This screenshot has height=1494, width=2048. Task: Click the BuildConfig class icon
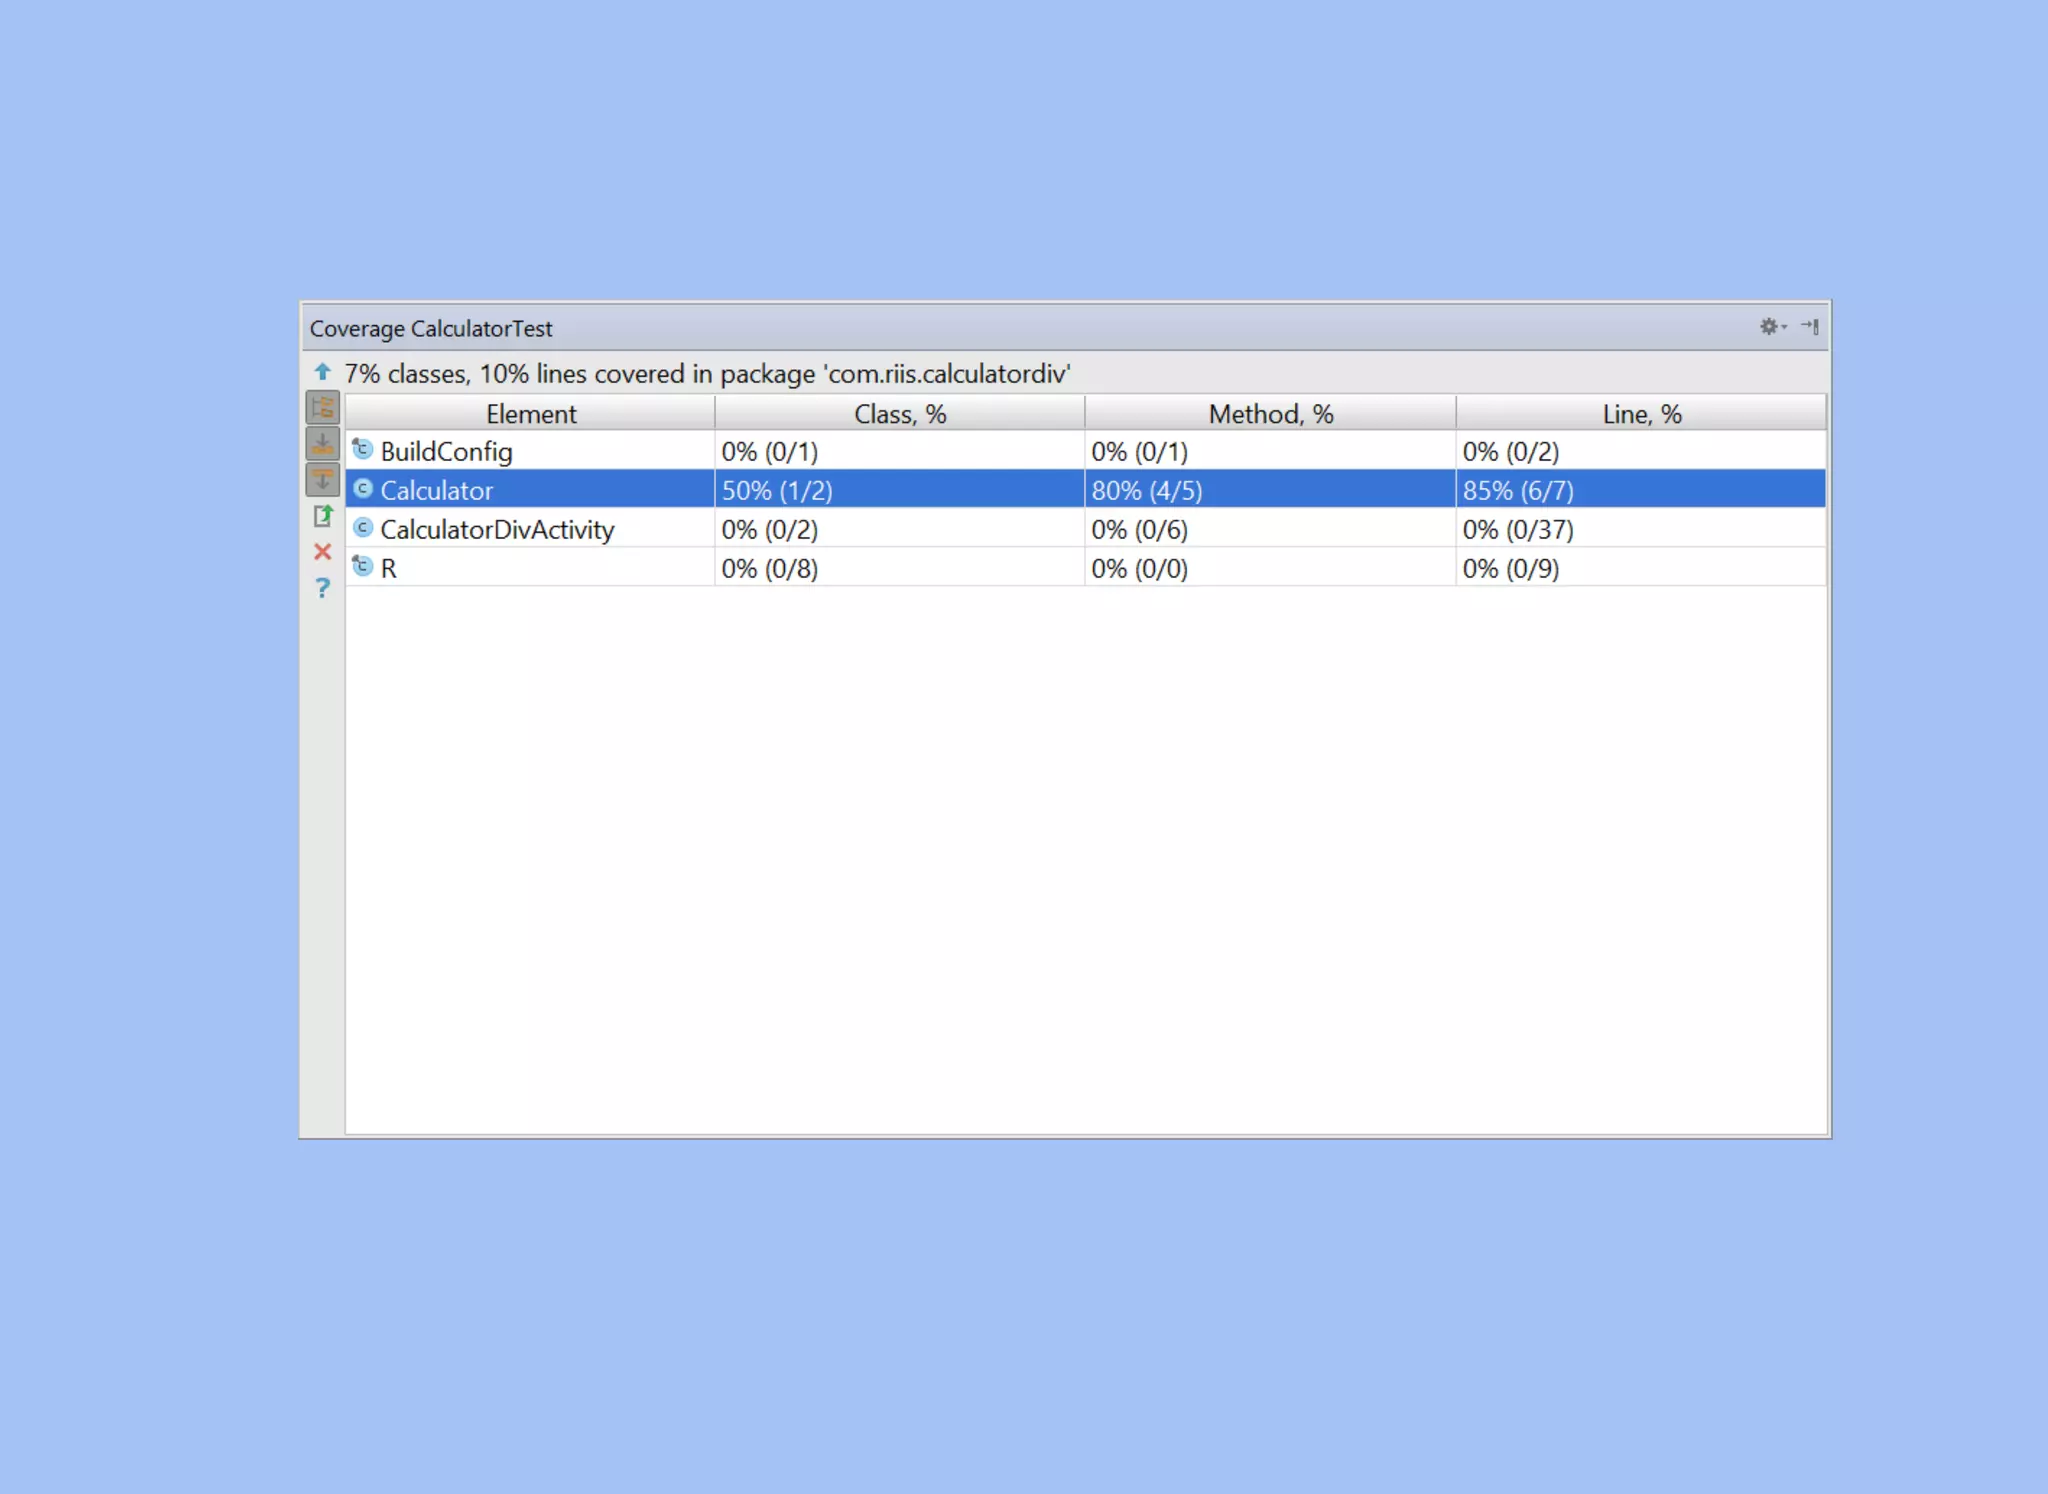[x=363, y=450]
